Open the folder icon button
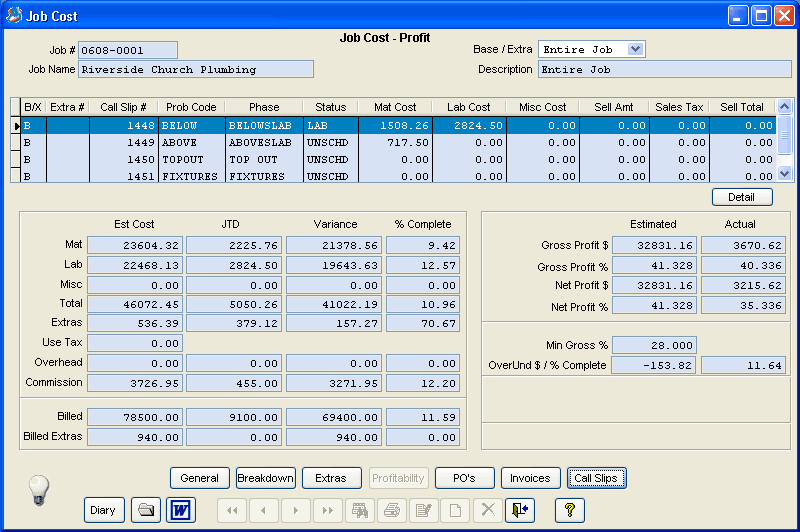The image size is (800, 532). 146,510
